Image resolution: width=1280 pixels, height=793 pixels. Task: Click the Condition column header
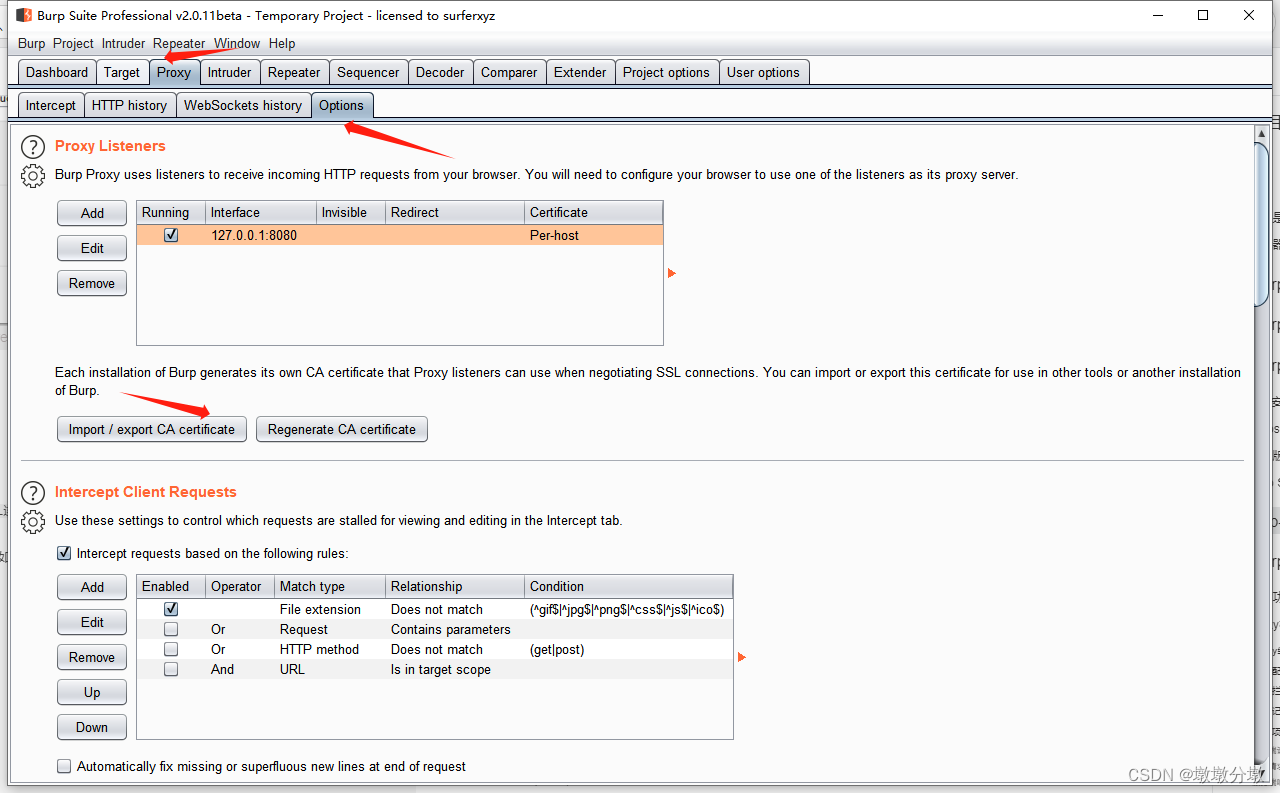pyautogui.click(x=629, y=586)
